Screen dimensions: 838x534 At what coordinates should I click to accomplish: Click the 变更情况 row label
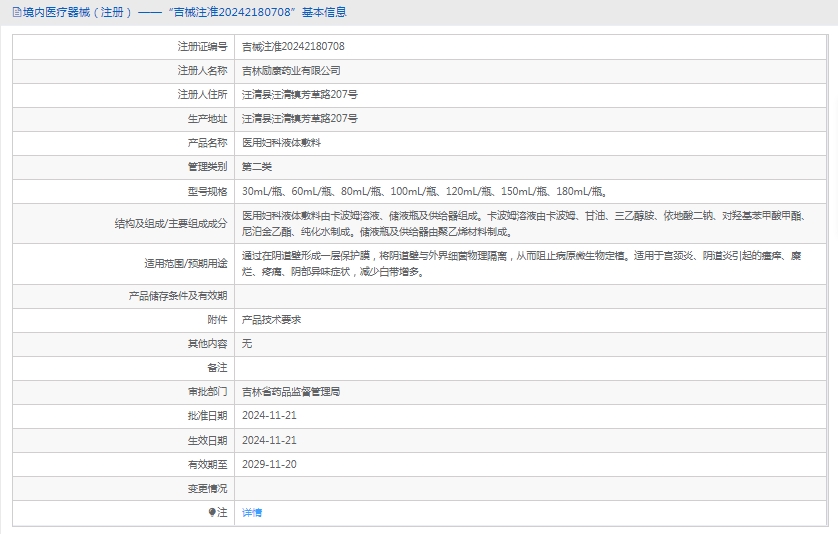pyautogui.click(x=207, y=488)
